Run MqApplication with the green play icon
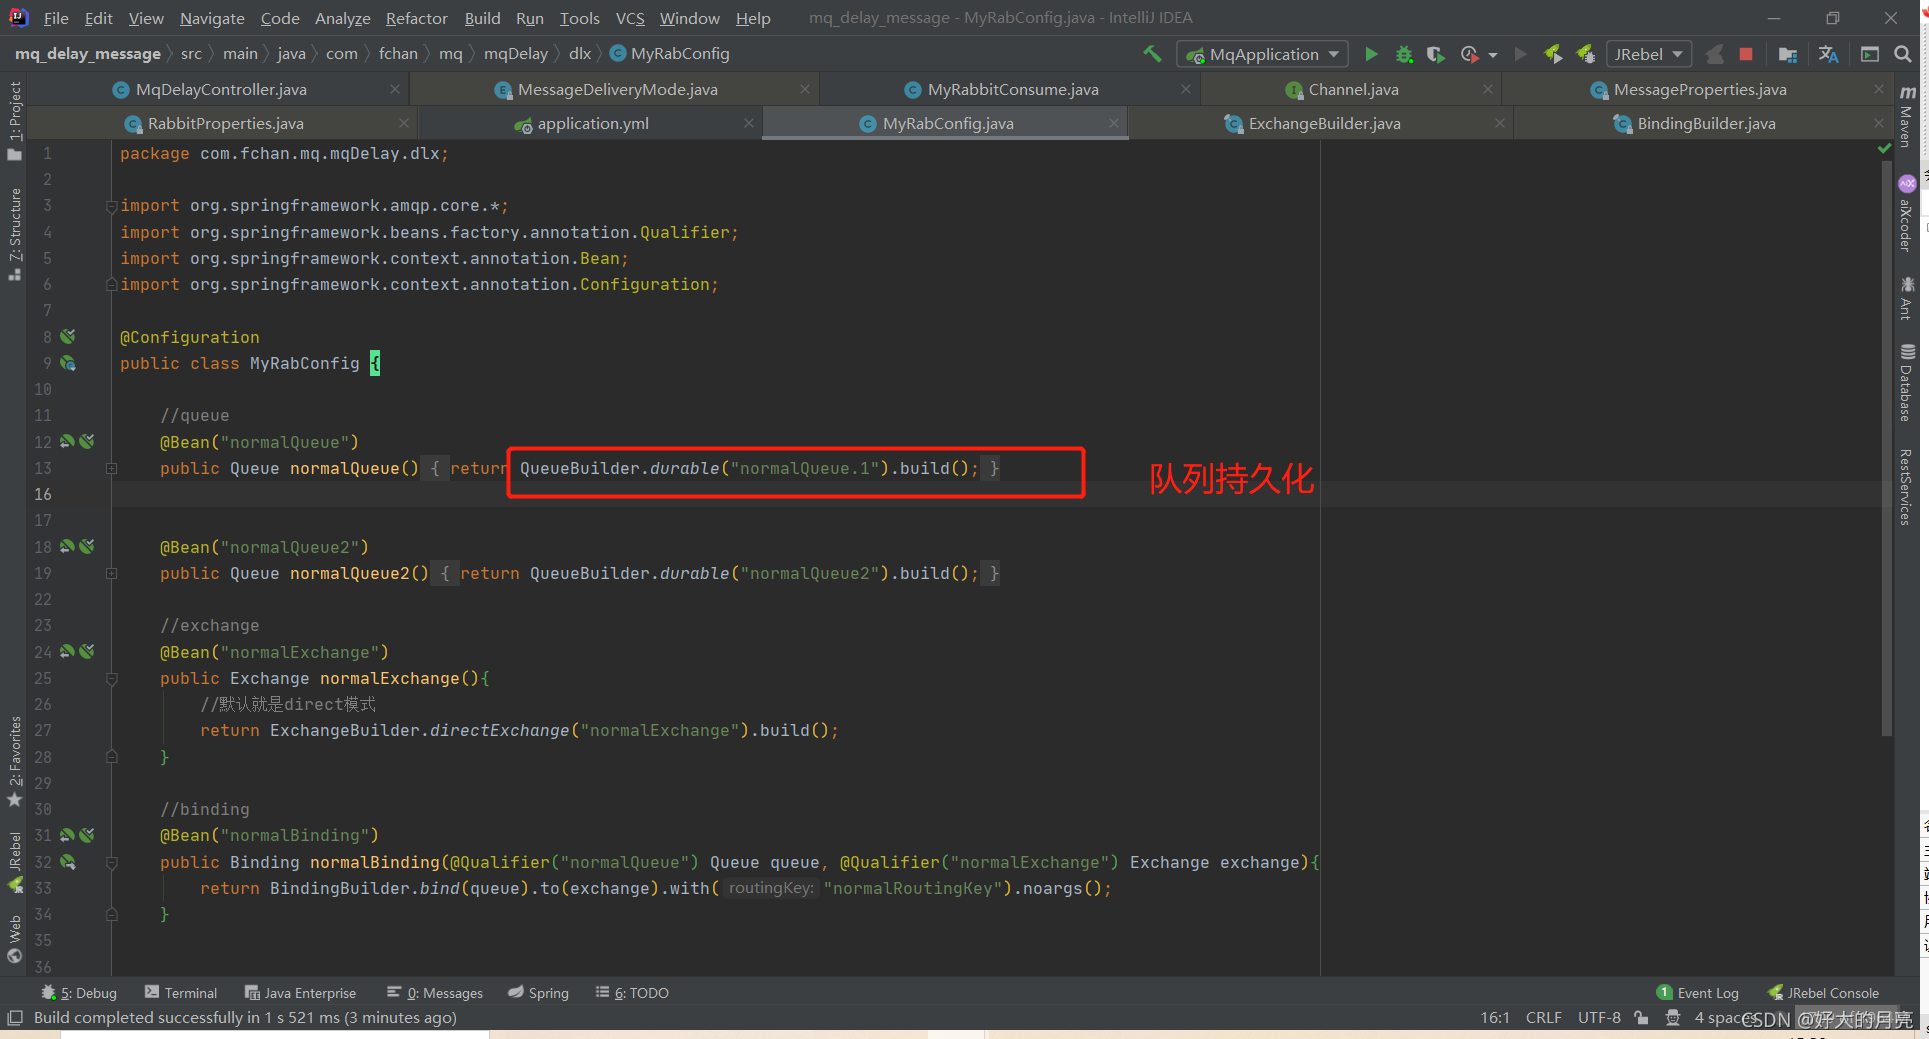Image resolution: width=1929 pixels, height=1039 pixels. (x=1371, y=54)
